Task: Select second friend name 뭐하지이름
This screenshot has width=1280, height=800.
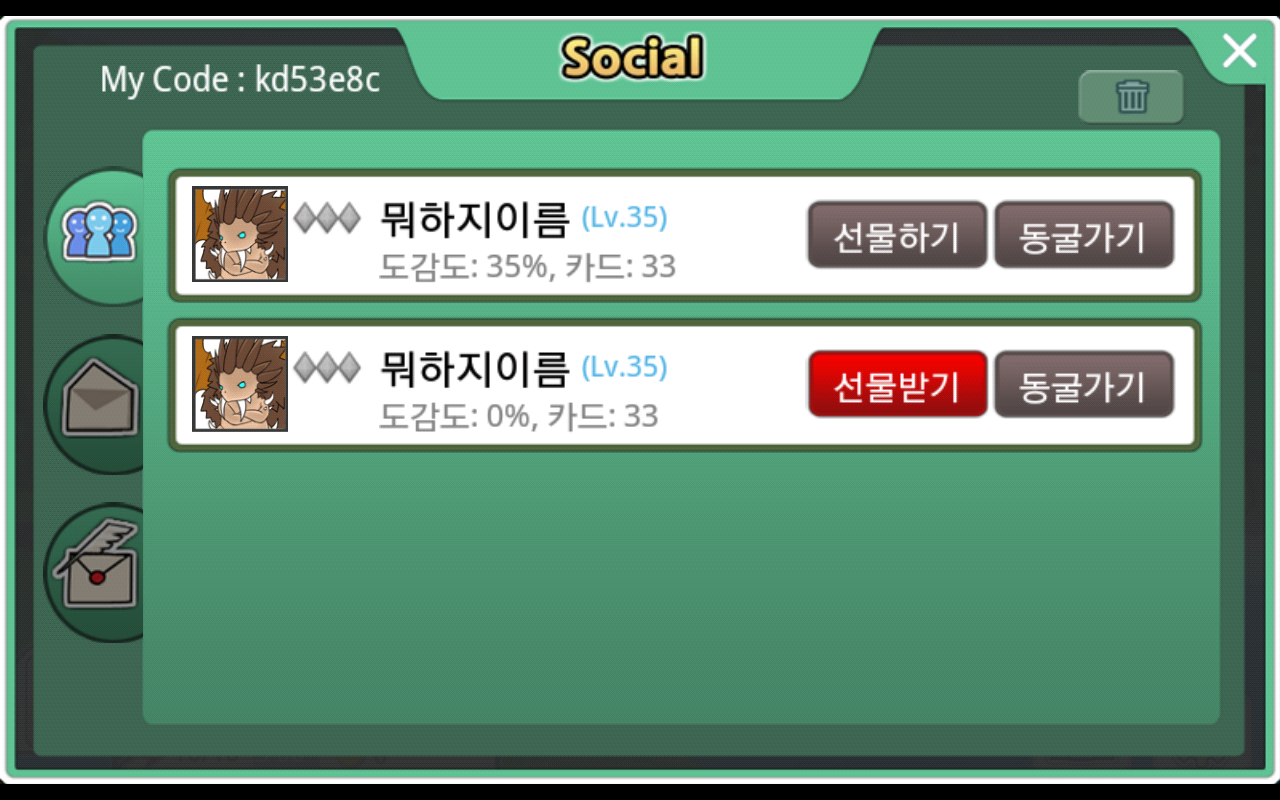Action: click(x=474, y=369)
